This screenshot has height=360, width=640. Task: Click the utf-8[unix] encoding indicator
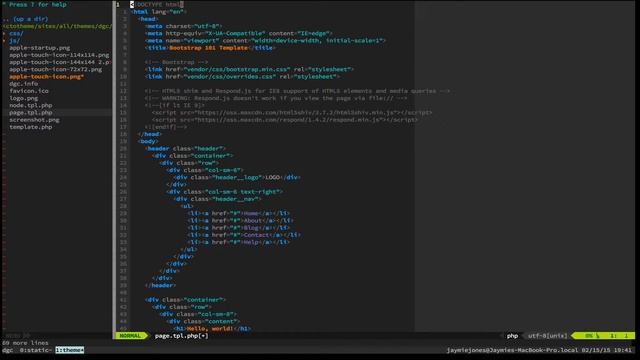point(547,336)
